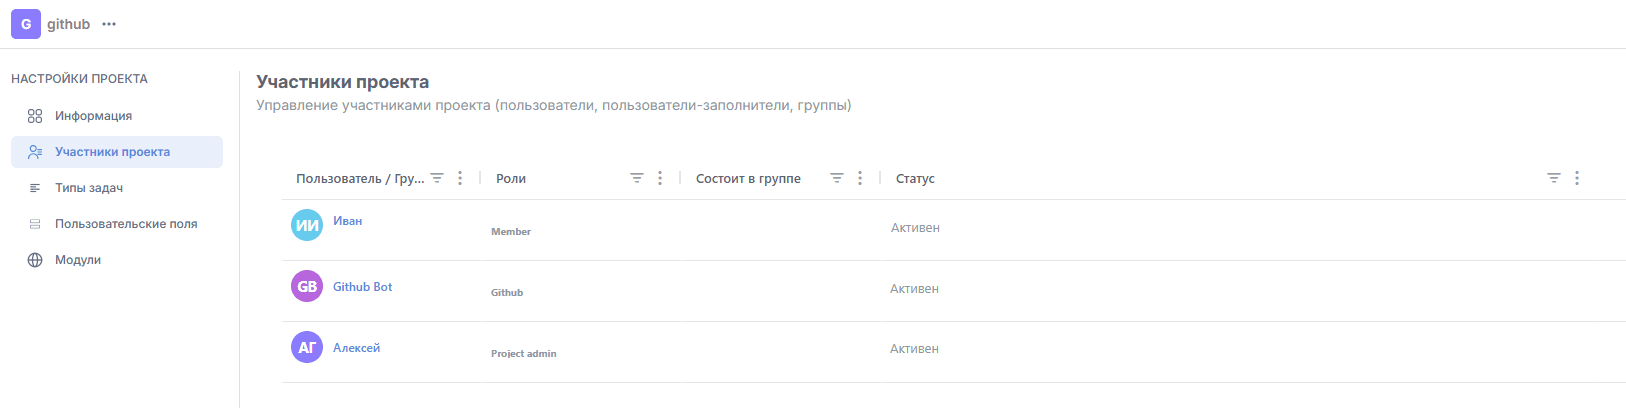
Task: Open Алексей's user profile link
Action: 356,348
